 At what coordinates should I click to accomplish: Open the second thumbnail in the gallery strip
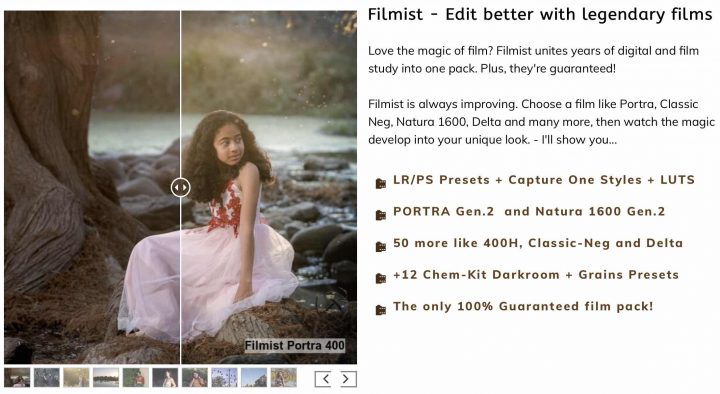coord(47,377)
